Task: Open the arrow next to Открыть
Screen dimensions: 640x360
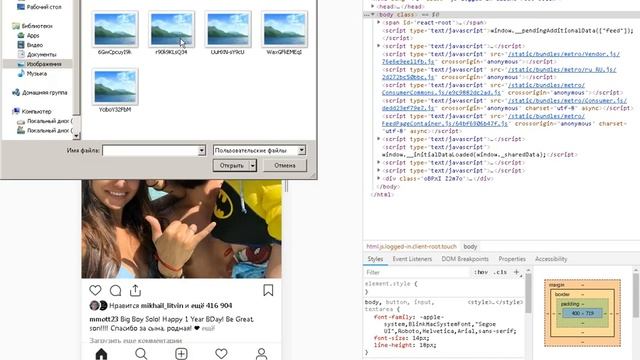Action: click(x=253, y=165)
